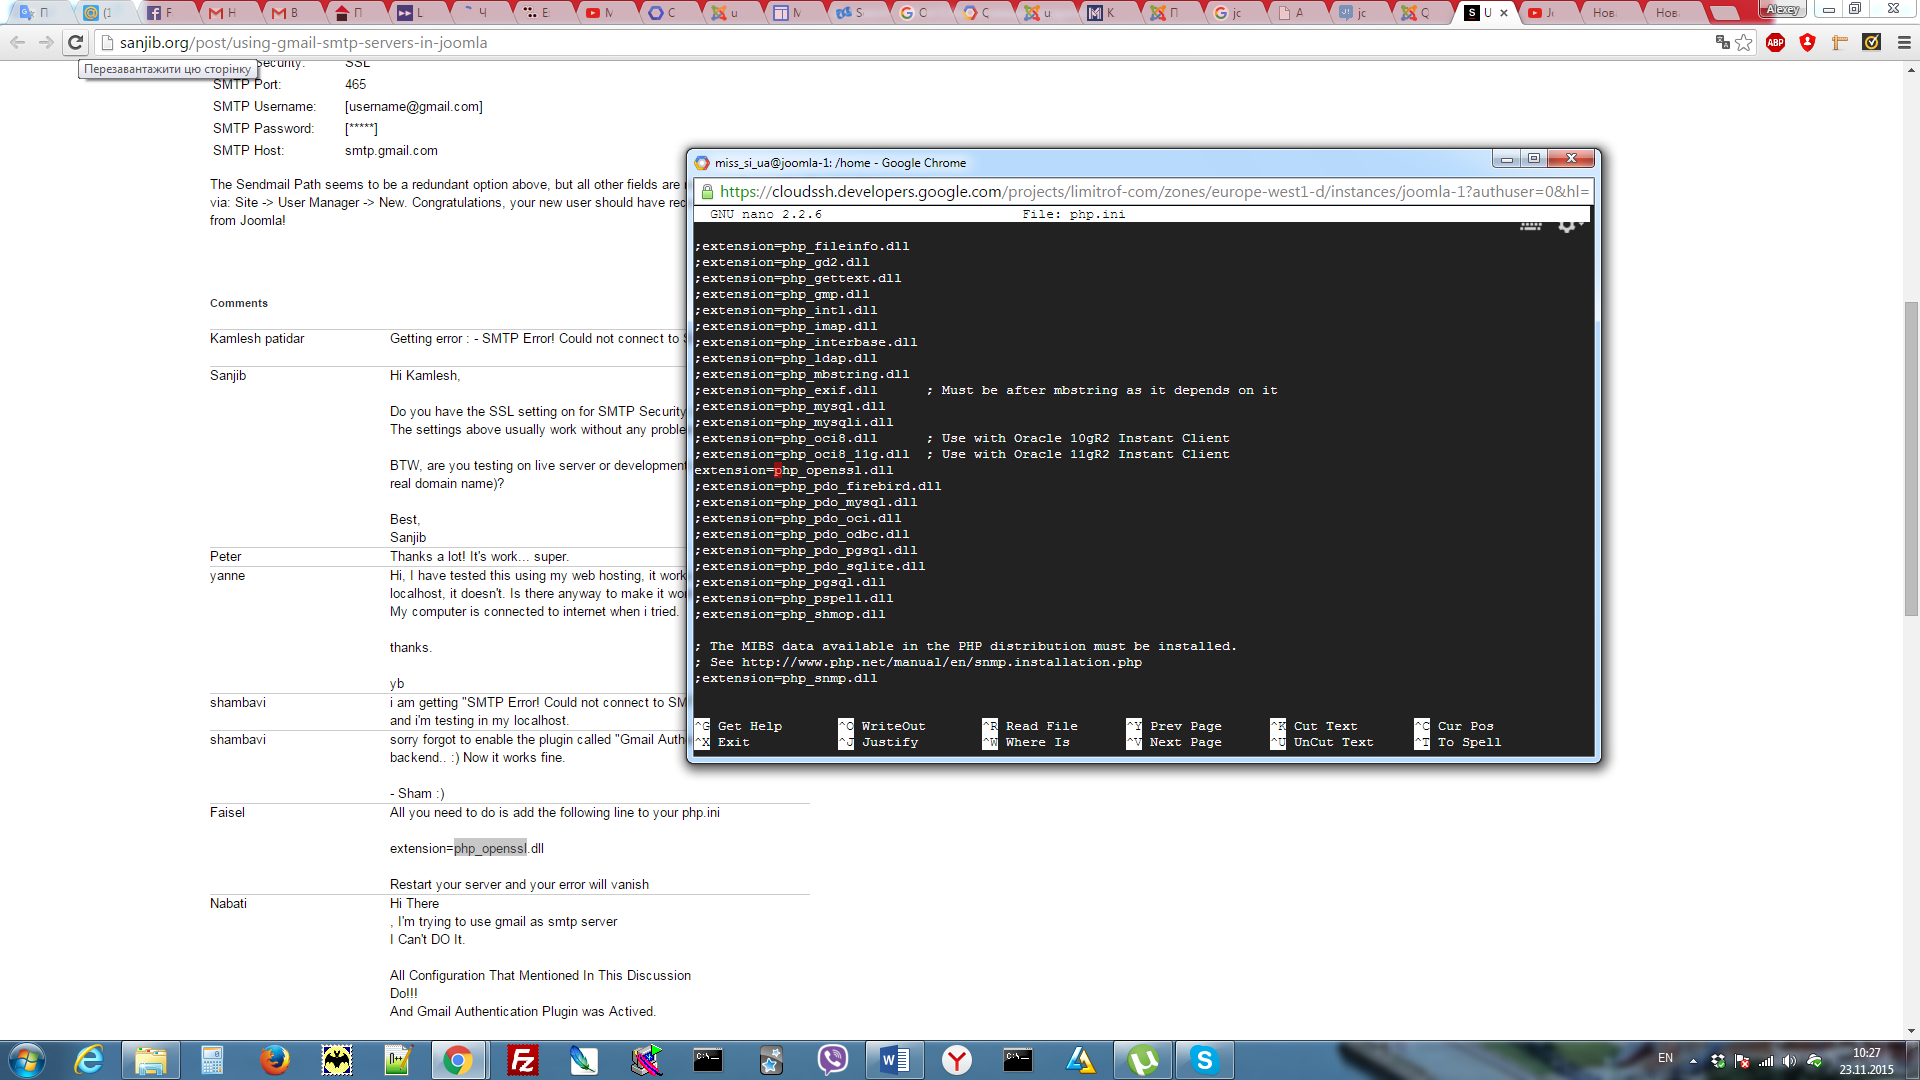Viewport: 1920px width, 1080px height.
Task: Click commenter name 'Nabati'
Action: point(228,904)
